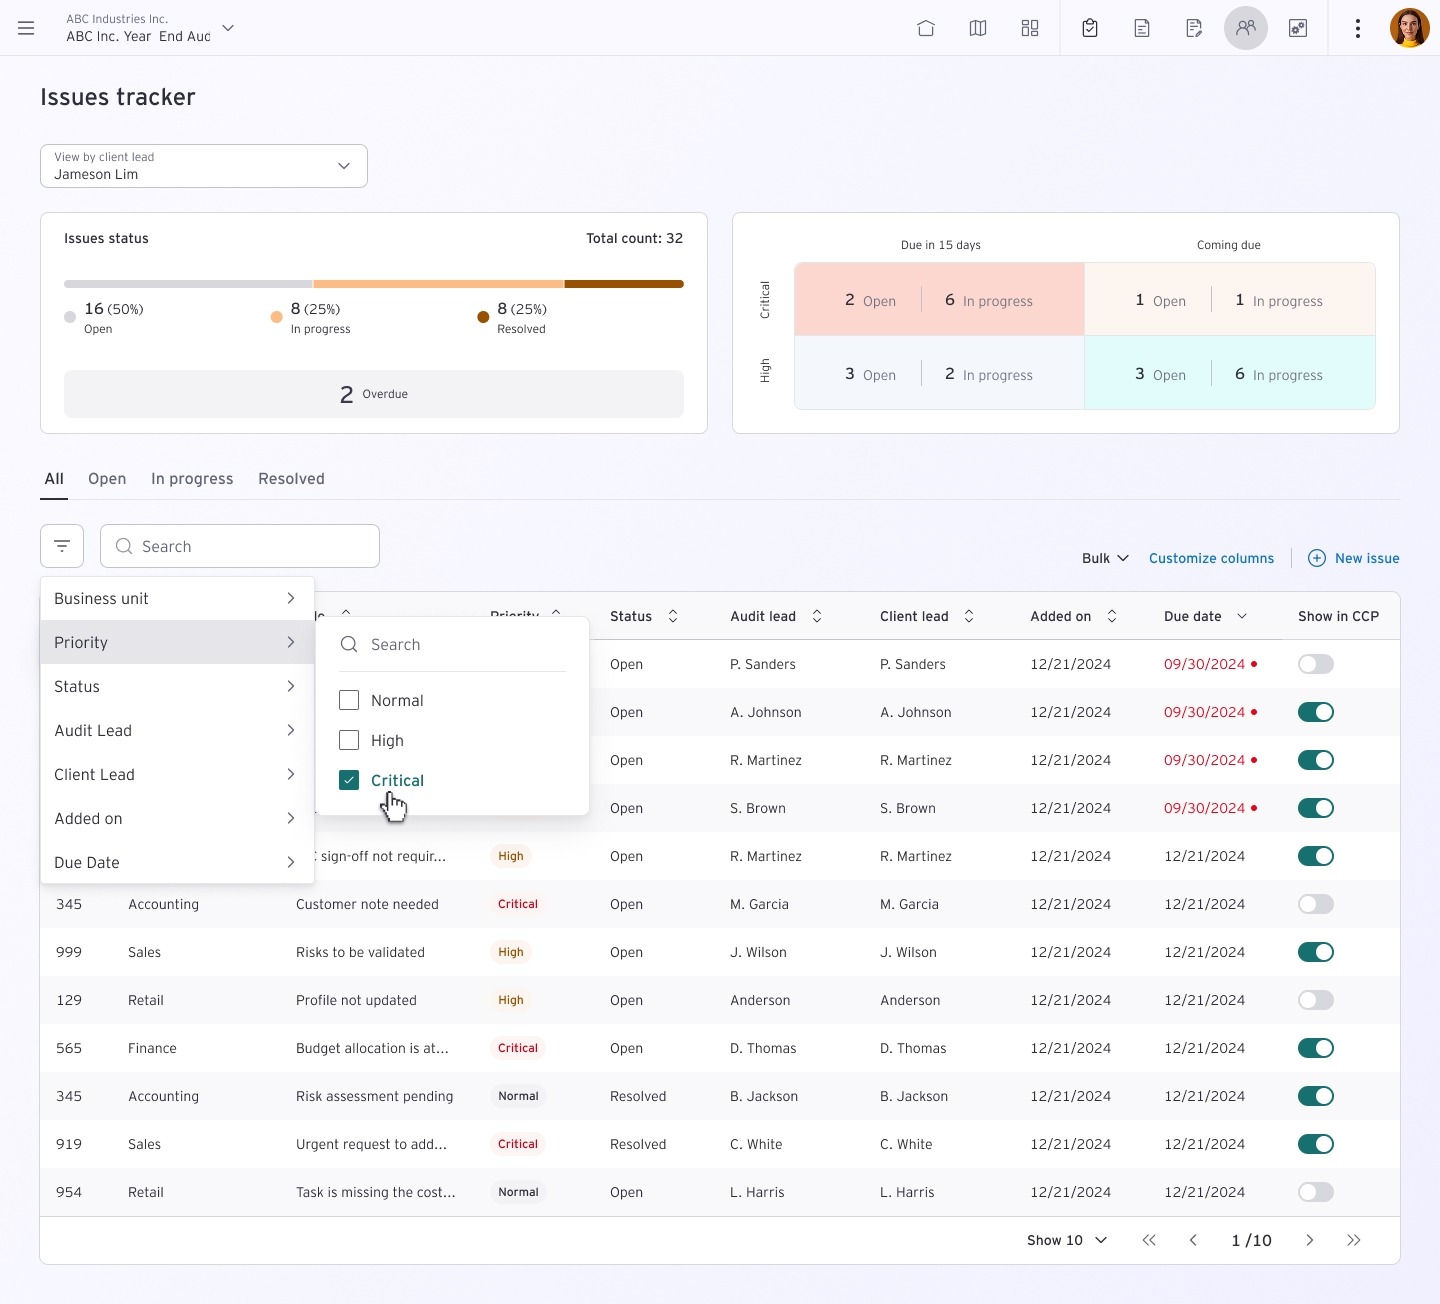
Task: Open the Home icon in the top toolbar
Action: point(926,28)
